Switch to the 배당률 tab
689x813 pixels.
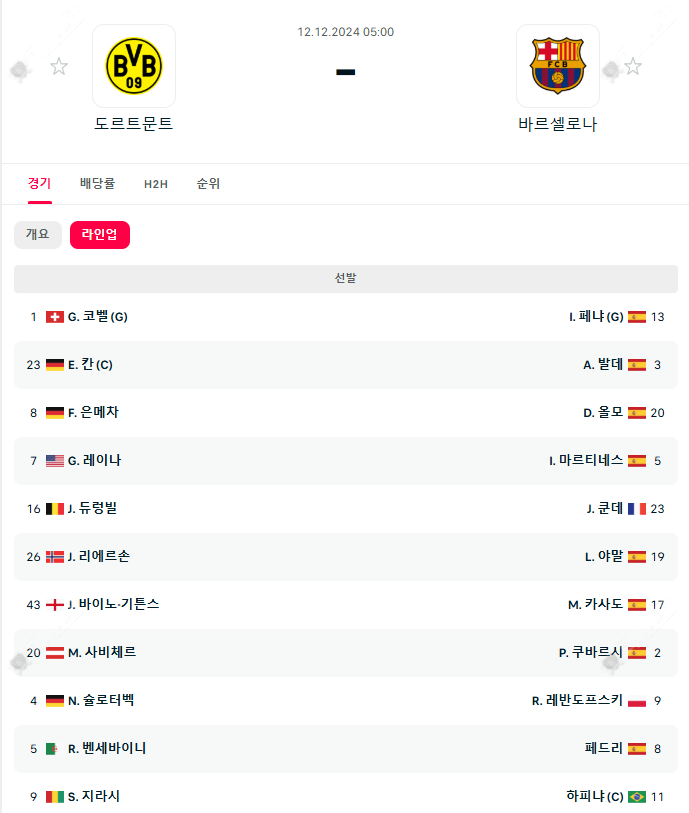(97, 184)
